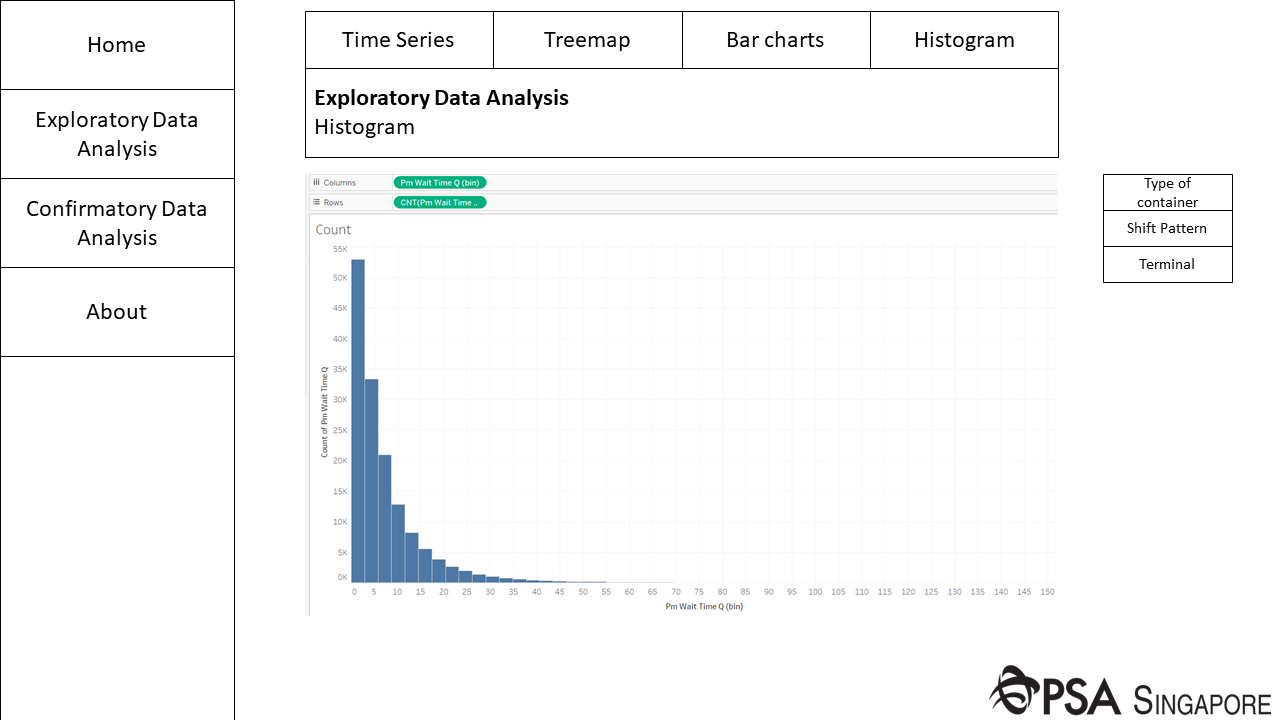The width and height of the screenshot is (1280, 720).
Task: Expand the Terminal filter
Action: (1167, 264)
